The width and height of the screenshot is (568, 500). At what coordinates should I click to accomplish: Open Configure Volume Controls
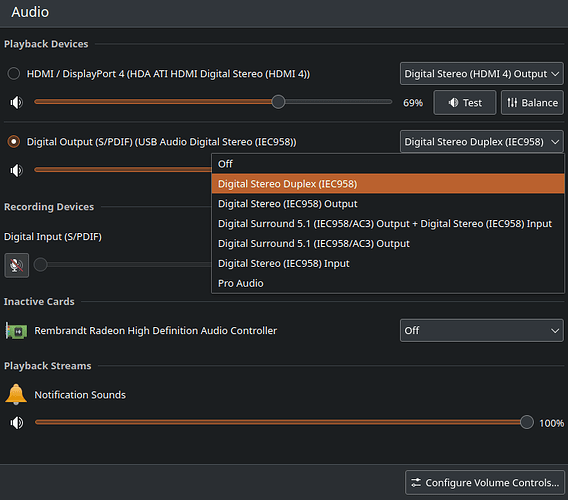[x=485, y=483]
